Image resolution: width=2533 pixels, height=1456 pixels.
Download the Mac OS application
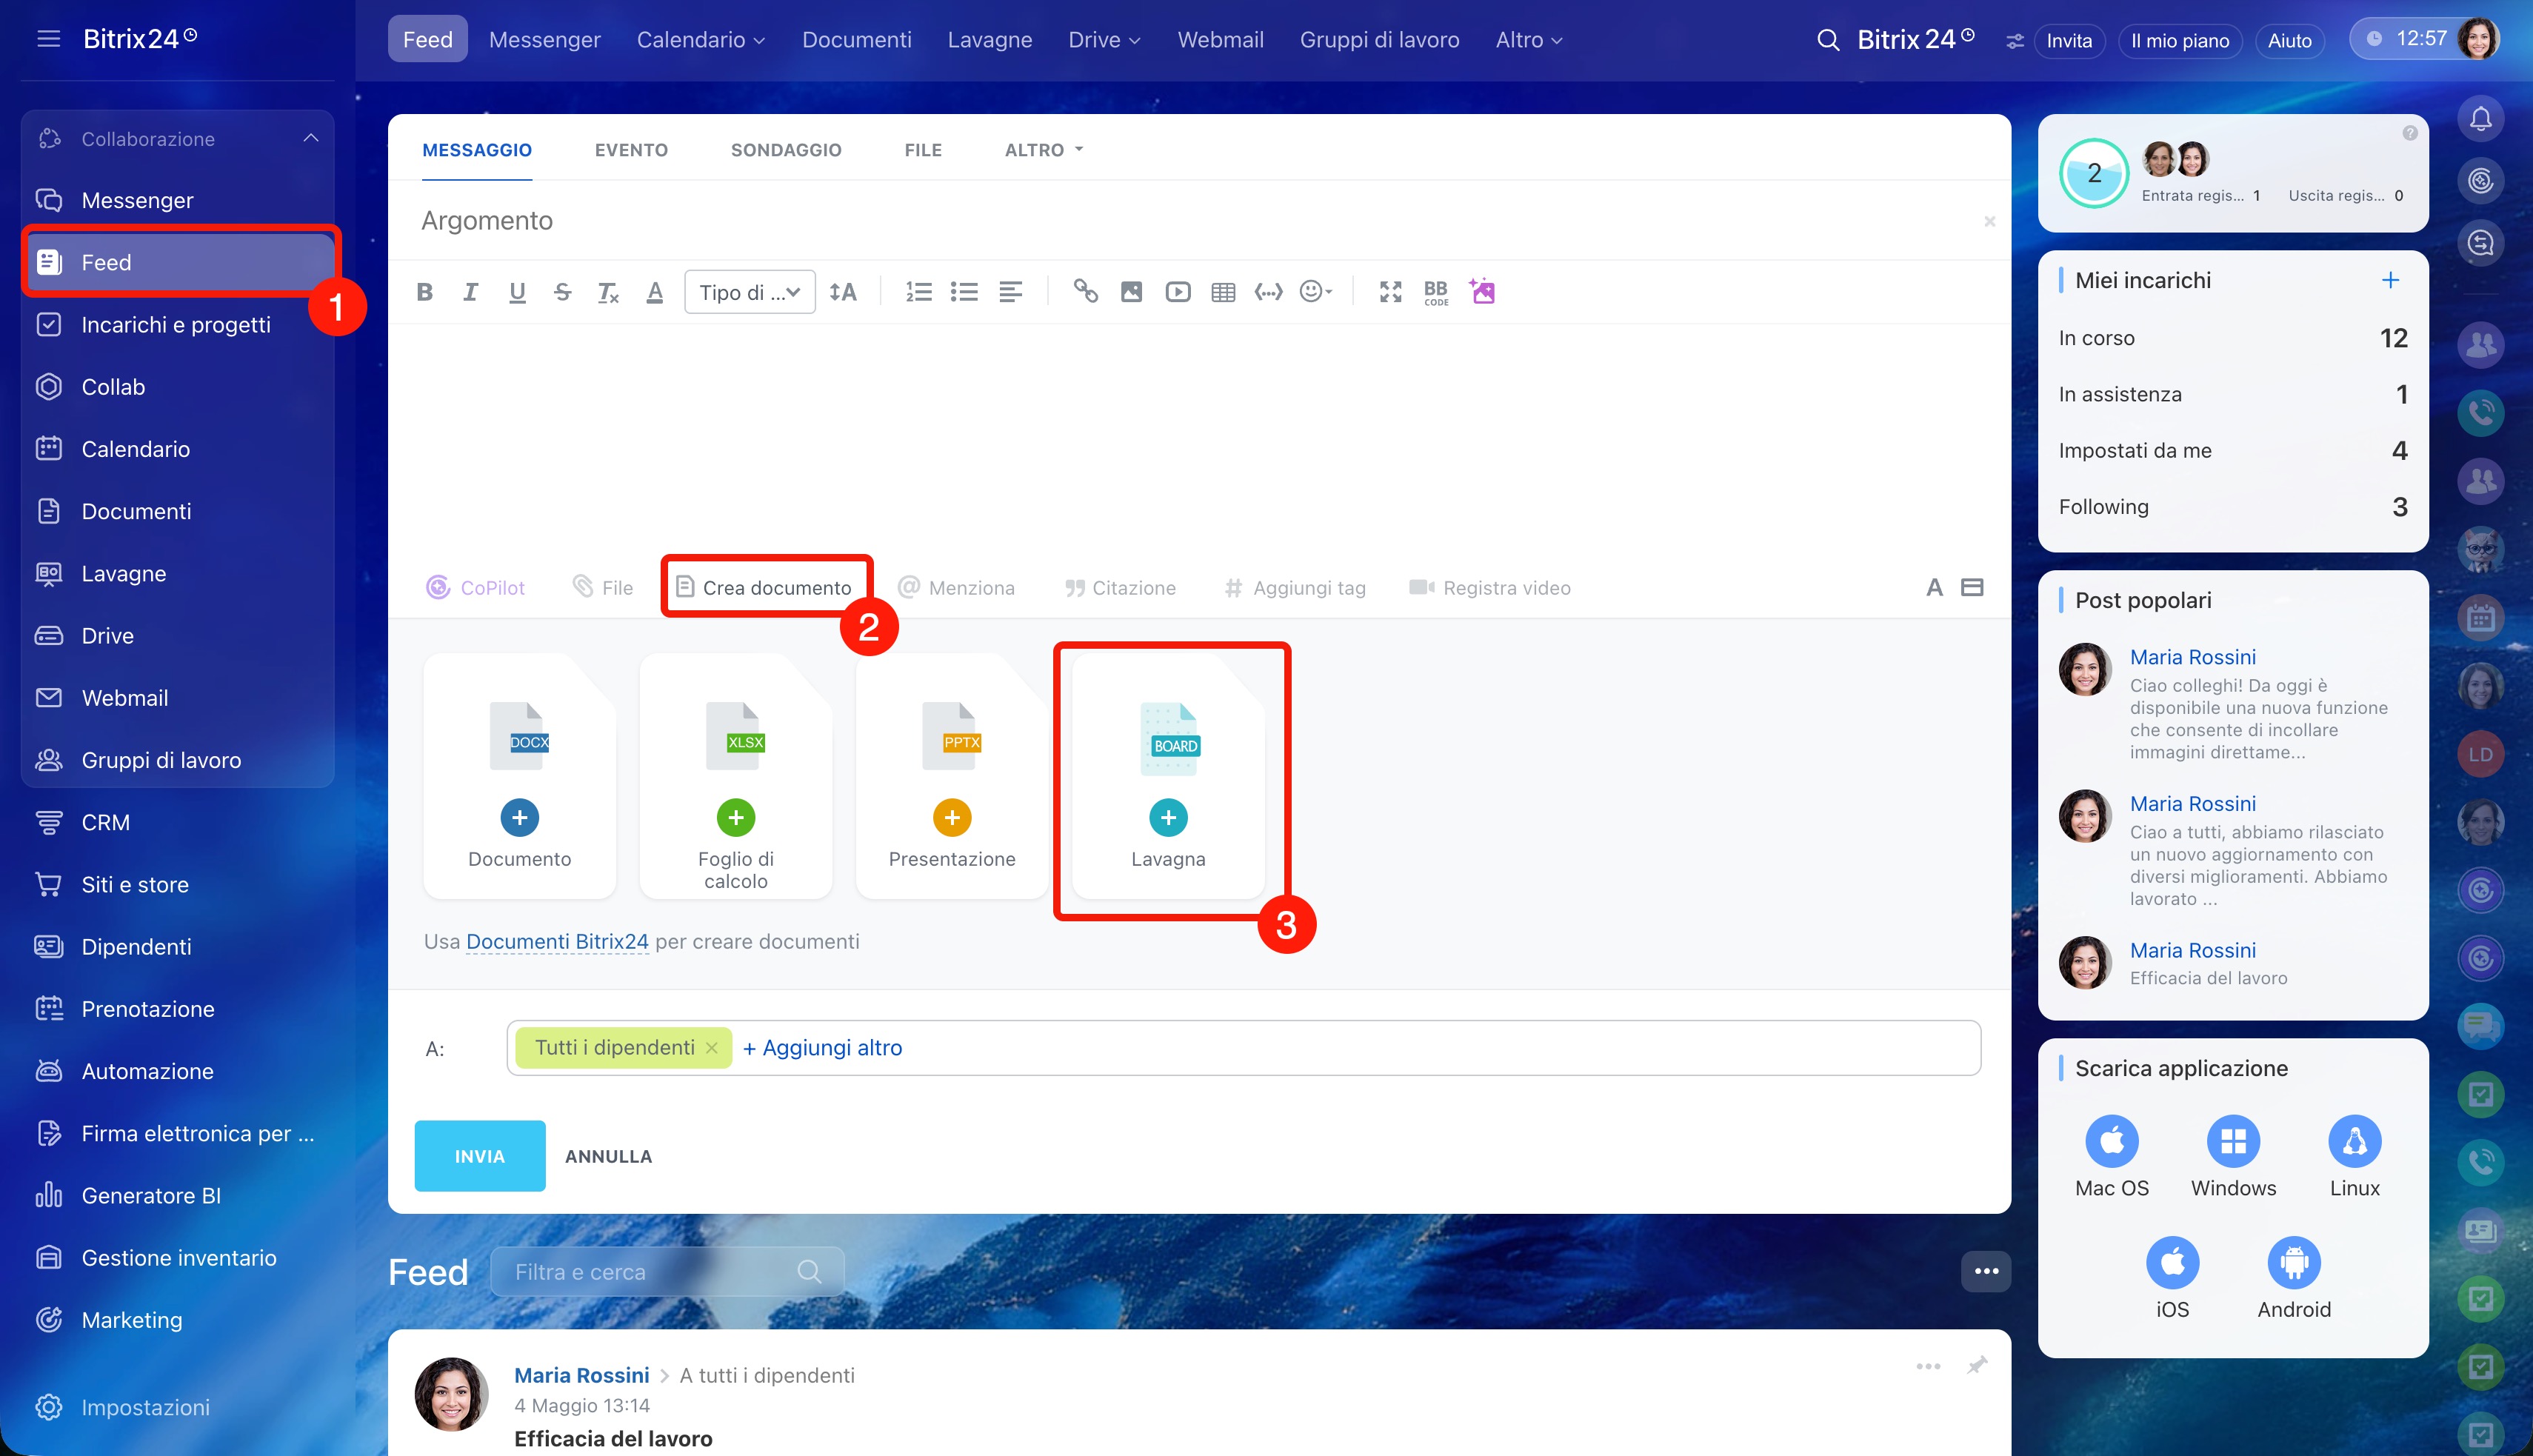2112,1157
